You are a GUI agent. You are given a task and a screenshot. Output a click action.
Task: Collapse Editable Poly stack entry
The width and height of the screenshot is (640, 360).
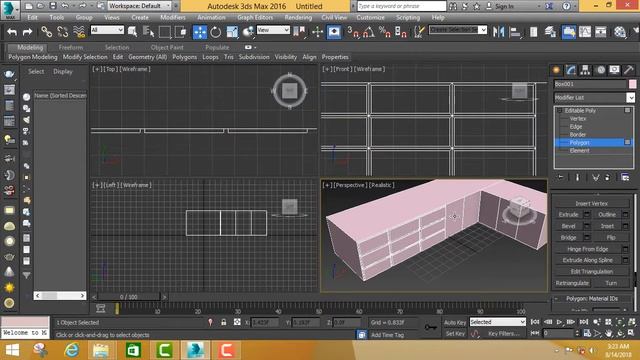point(560,111)
